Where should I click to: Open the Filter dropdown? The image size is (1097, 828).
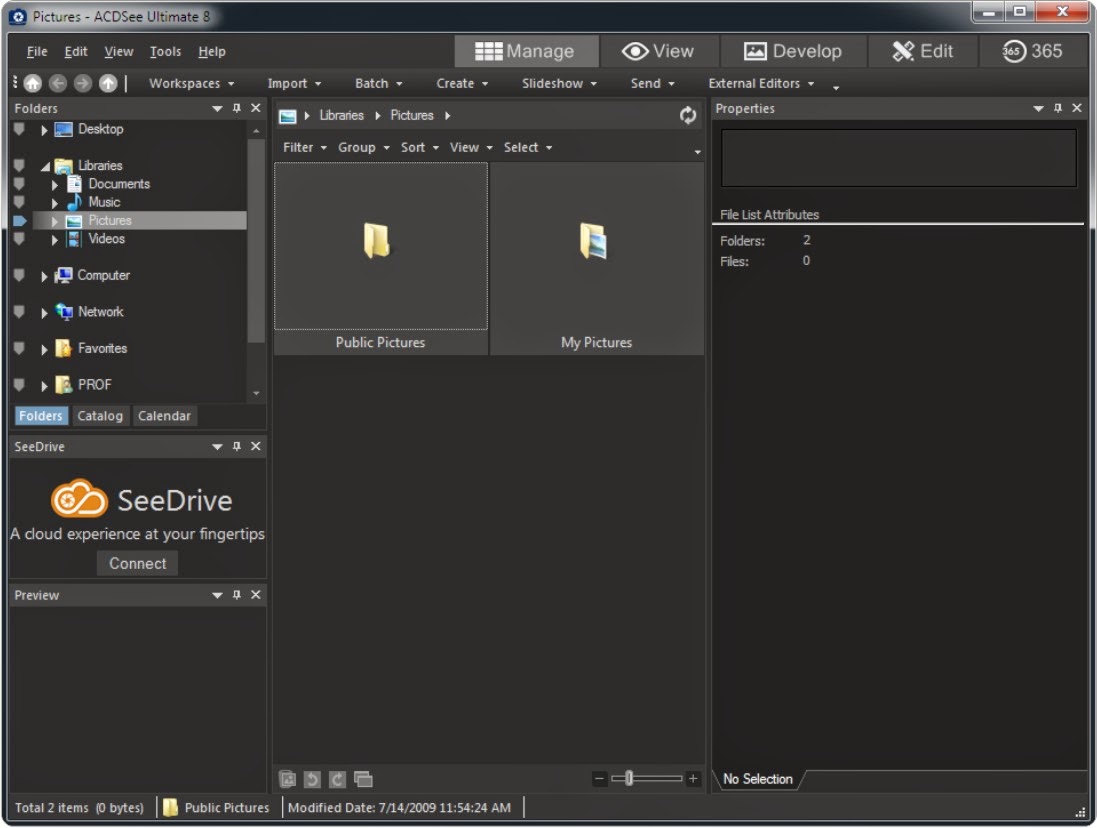pos(304,148)
